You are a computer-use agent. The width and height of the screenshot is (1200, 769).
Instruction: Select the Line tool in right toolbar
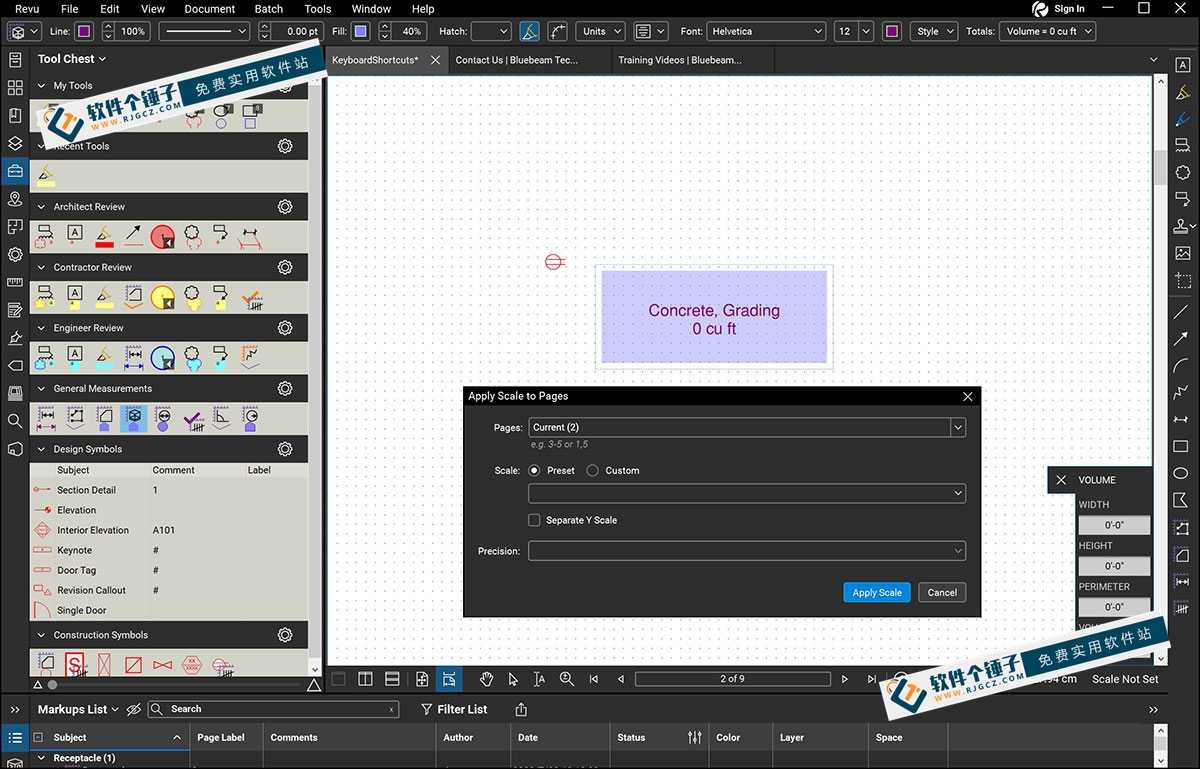point(1182,311)
